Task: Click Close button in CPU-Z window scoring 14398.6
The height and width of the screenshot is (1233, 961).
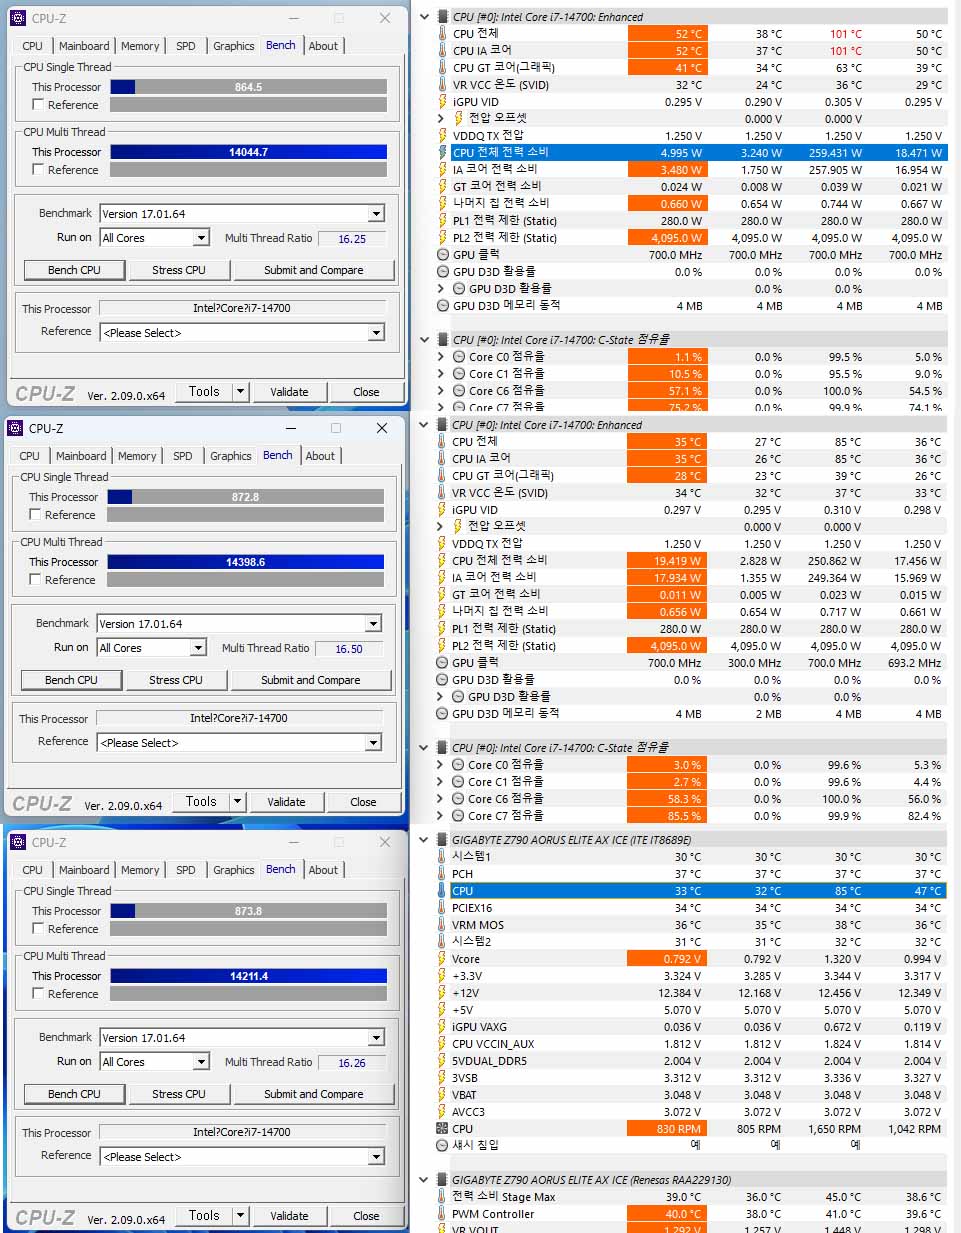Action: (x=363, y=802)
